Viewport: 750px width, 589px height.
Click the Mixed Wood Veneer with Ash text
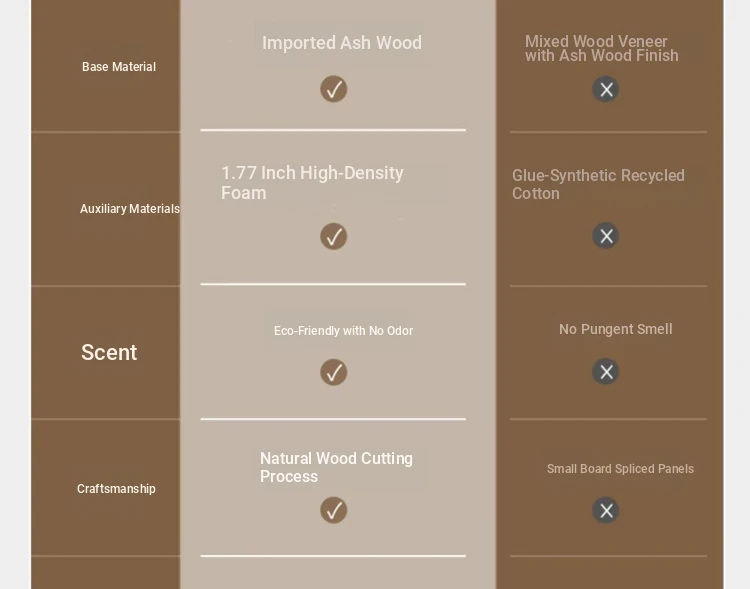[x=601, y=49]
